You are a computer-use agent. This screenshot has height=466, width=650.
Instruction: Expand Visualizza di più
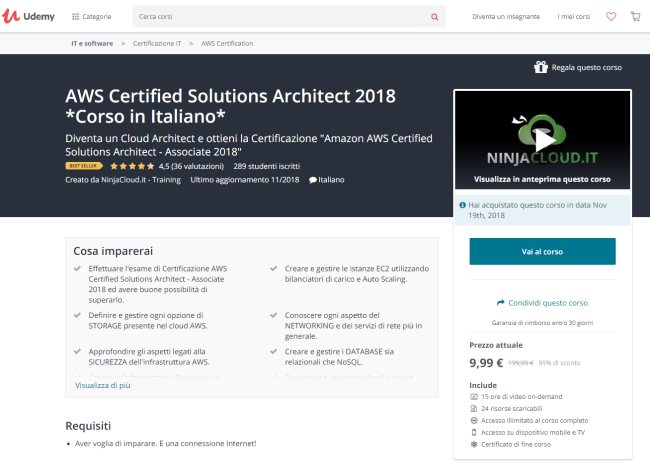(x=103, y=385)
